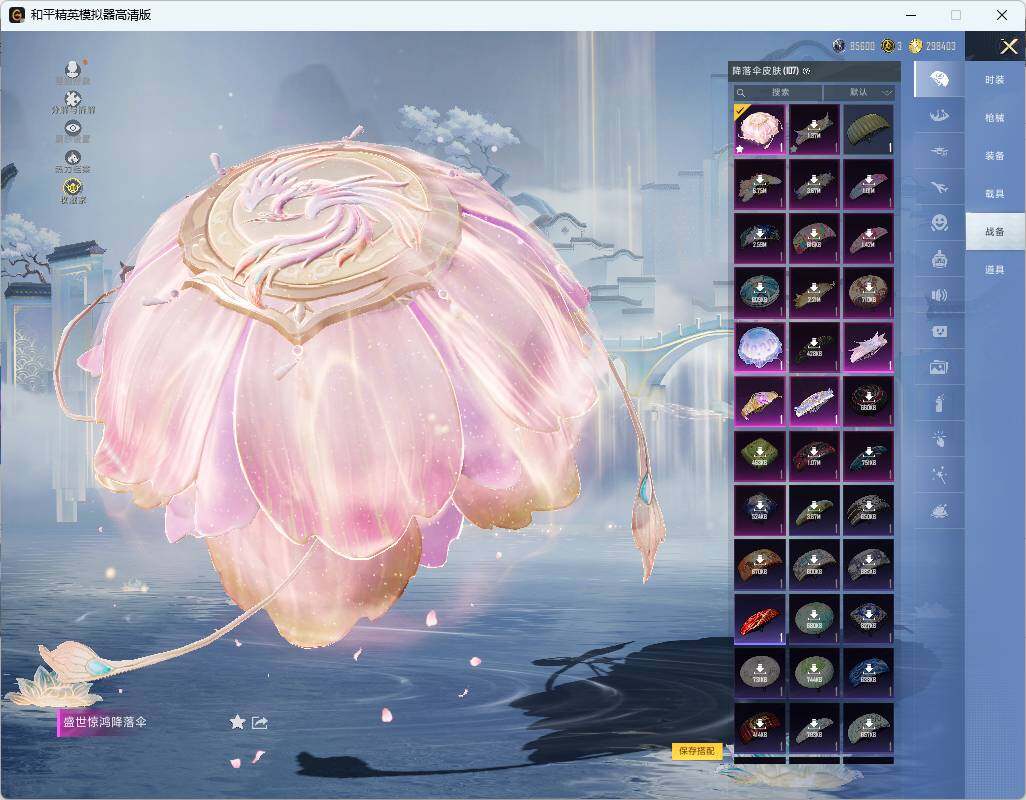Open the skydiving pose category icon
Image resolution: width=1026 pixels, height=800 pixels.
[x=939, y=116]
